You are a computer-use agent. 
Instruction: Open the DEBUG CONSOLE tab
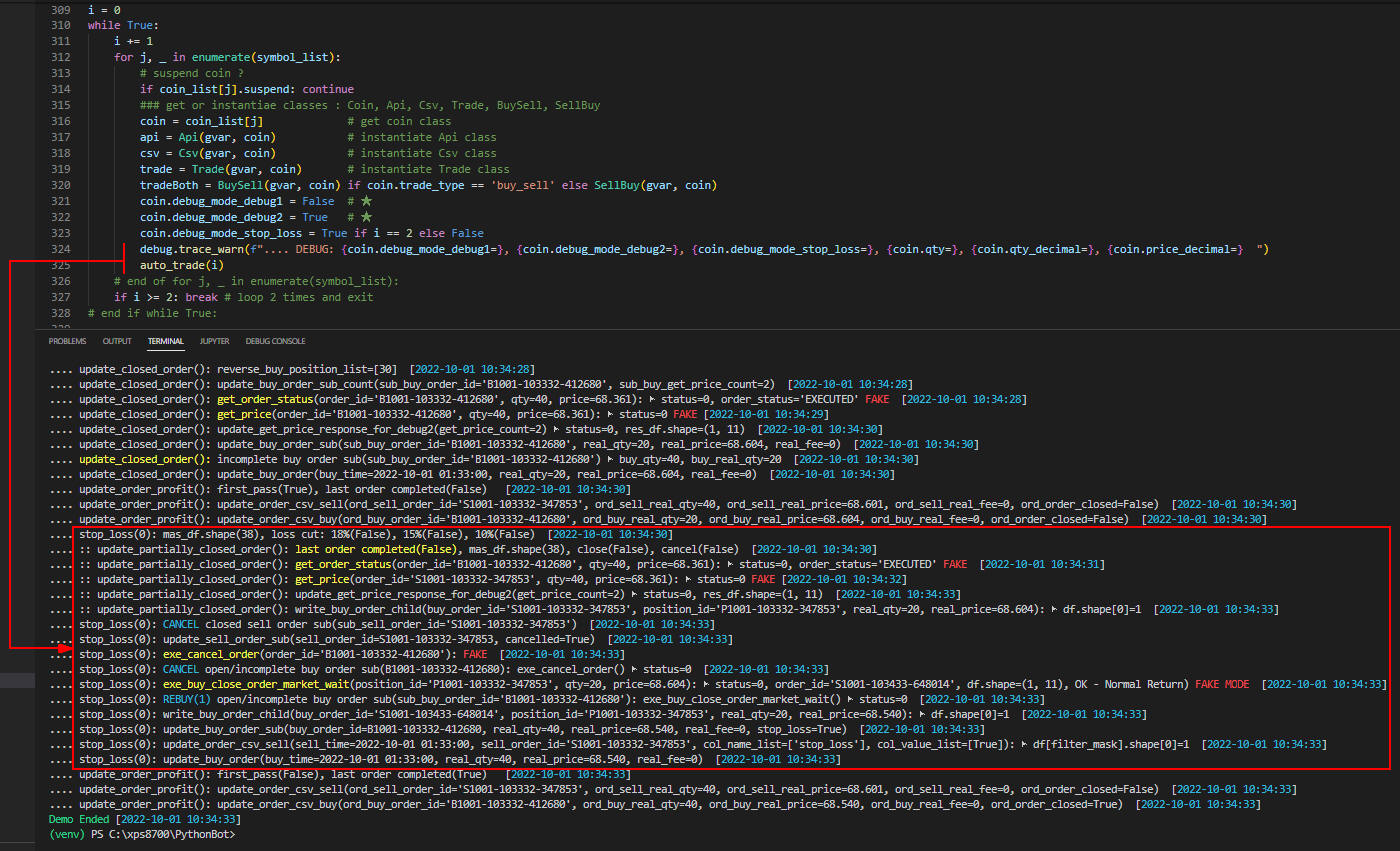coord(276,341)
